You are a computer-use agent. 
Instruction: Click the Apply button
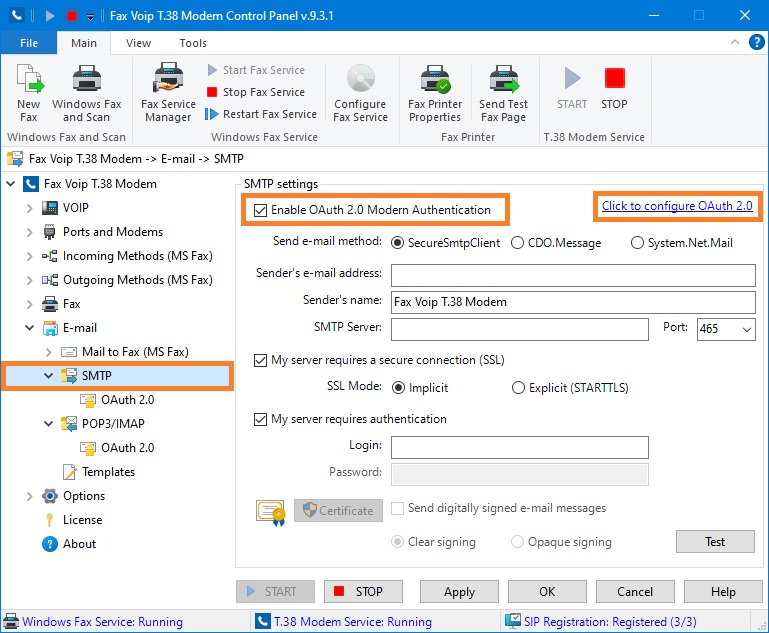click(x=460, y=592)
